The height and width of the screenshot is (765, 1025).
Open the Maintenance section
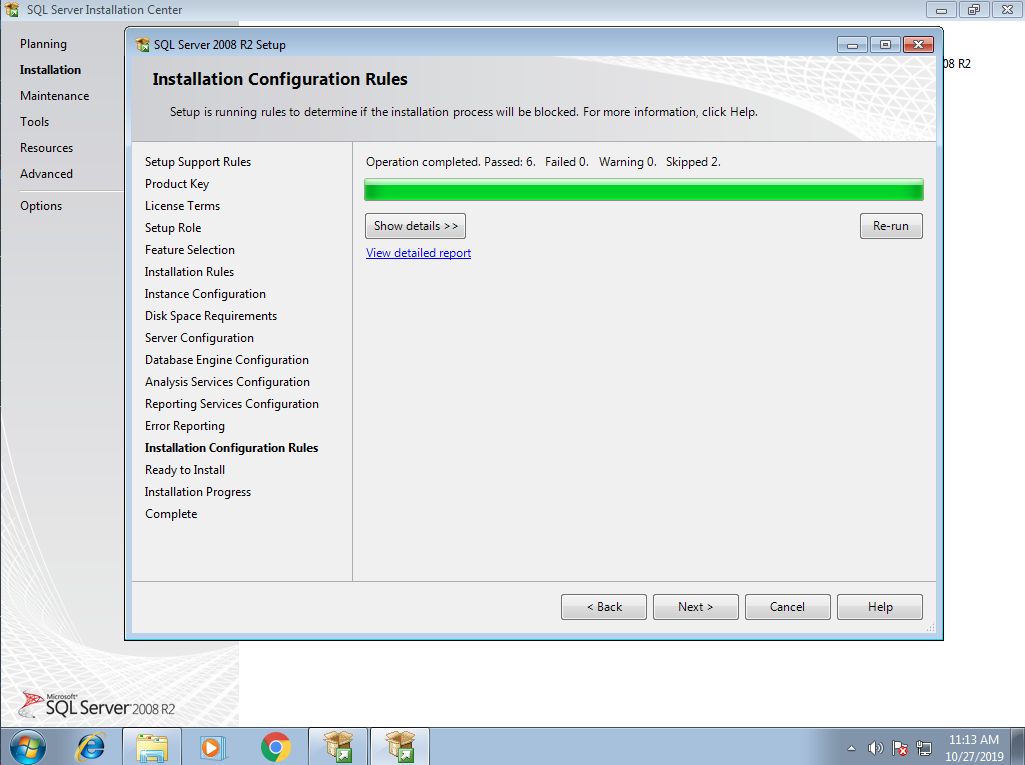click(54, 96)
